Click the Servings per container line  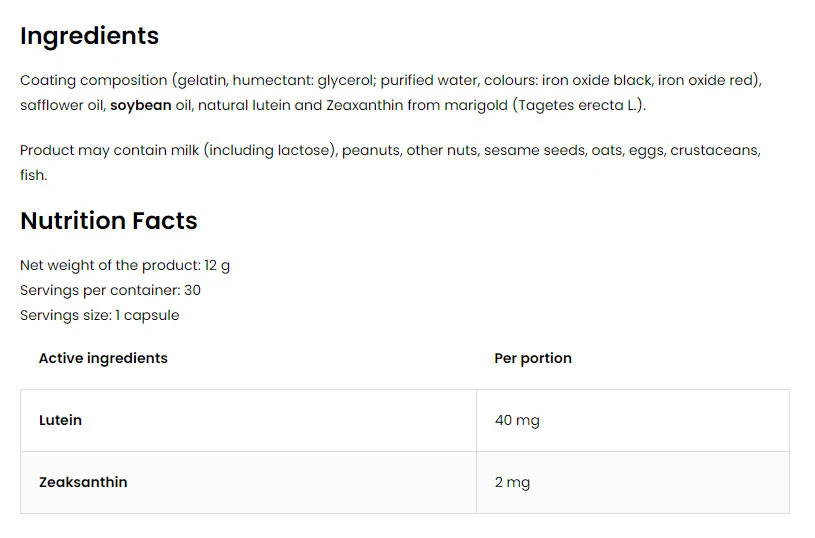pos(110,290)
